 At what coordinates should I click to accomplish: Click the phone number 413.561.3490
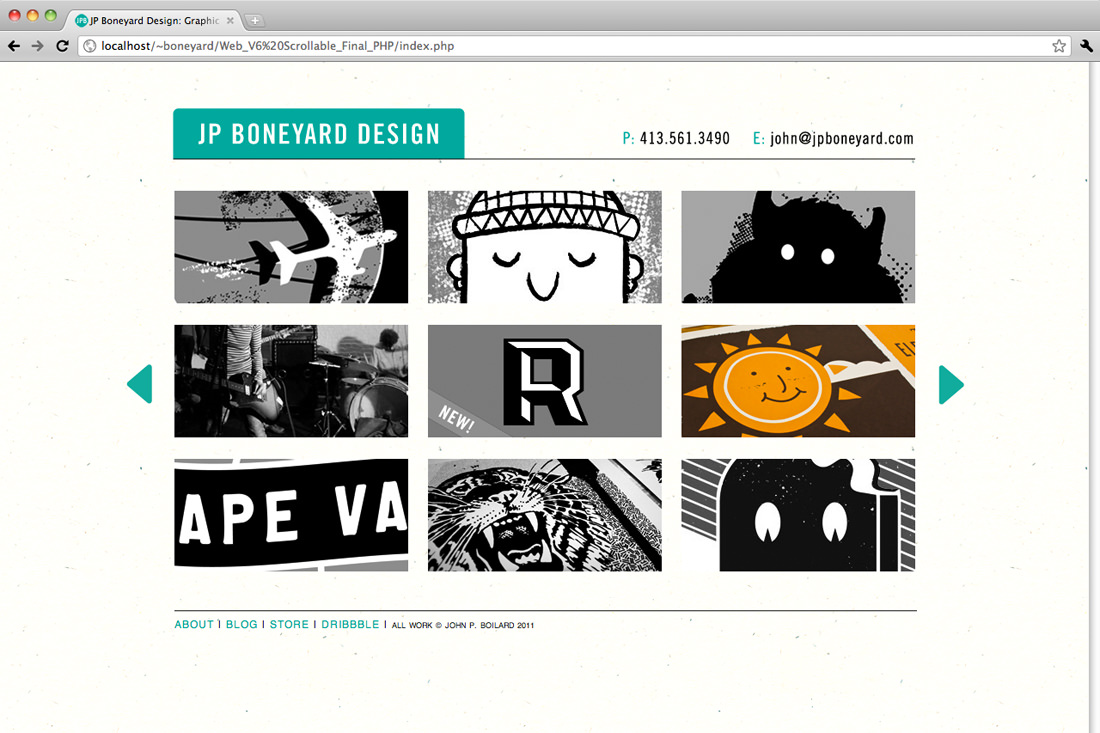pyautogui.click(x=685, y=138)
